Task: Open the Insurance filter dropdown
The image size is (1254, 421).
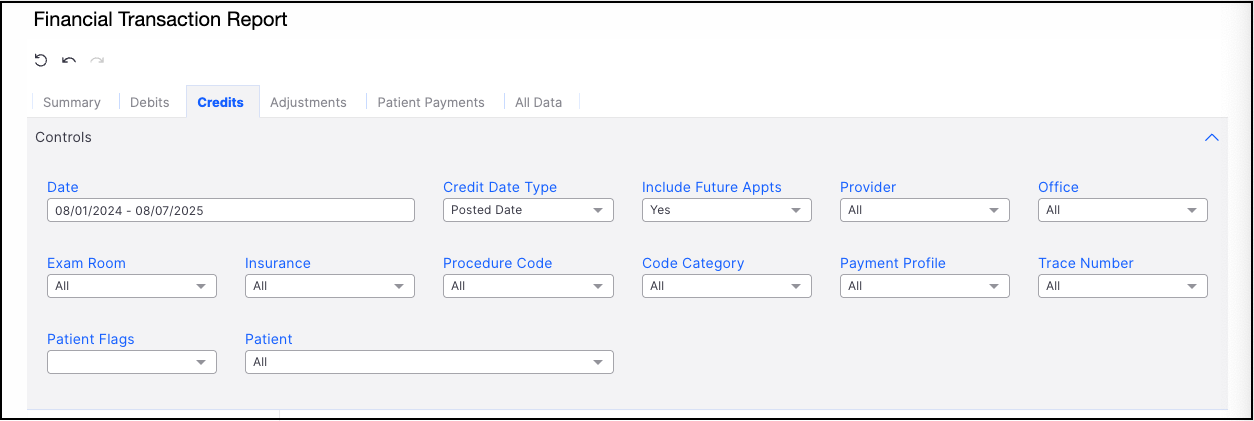Action: [329, 286]
